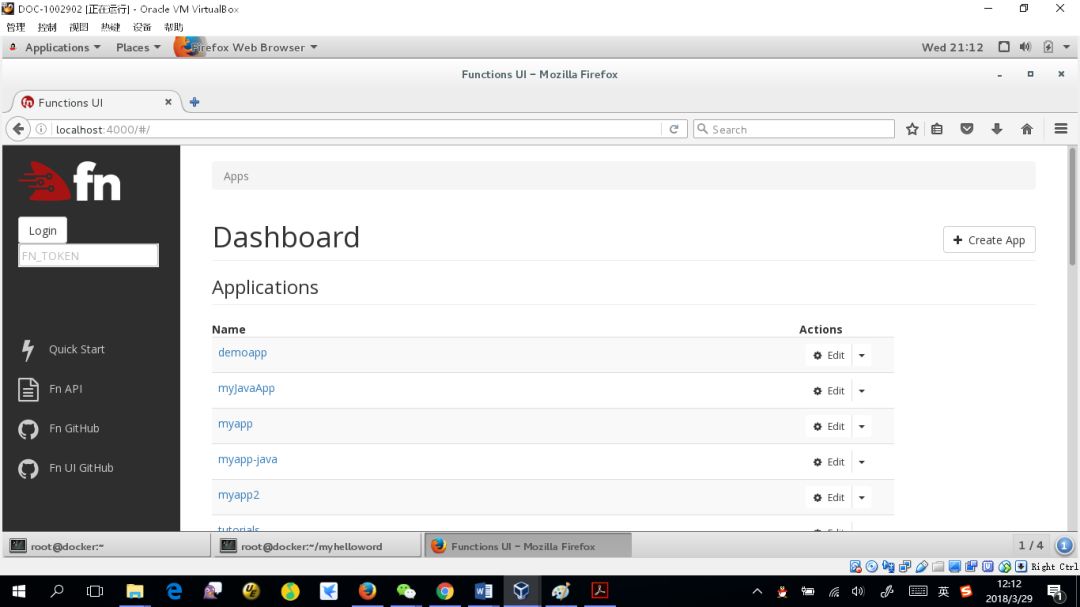Open the VirtualBox 设备 menu

click(x=142, y=28)
